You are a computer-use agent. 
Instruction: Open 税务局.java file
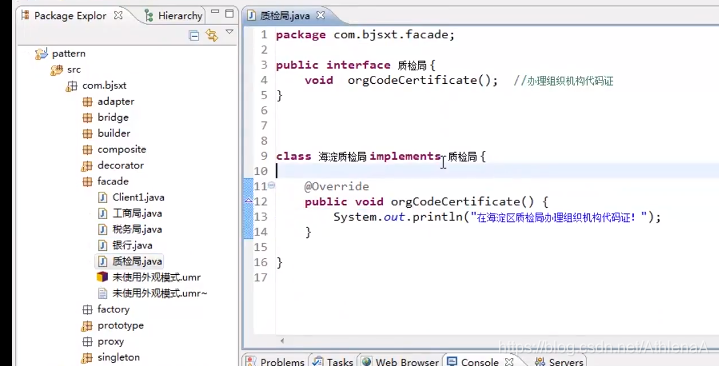(x=137, y=229)
